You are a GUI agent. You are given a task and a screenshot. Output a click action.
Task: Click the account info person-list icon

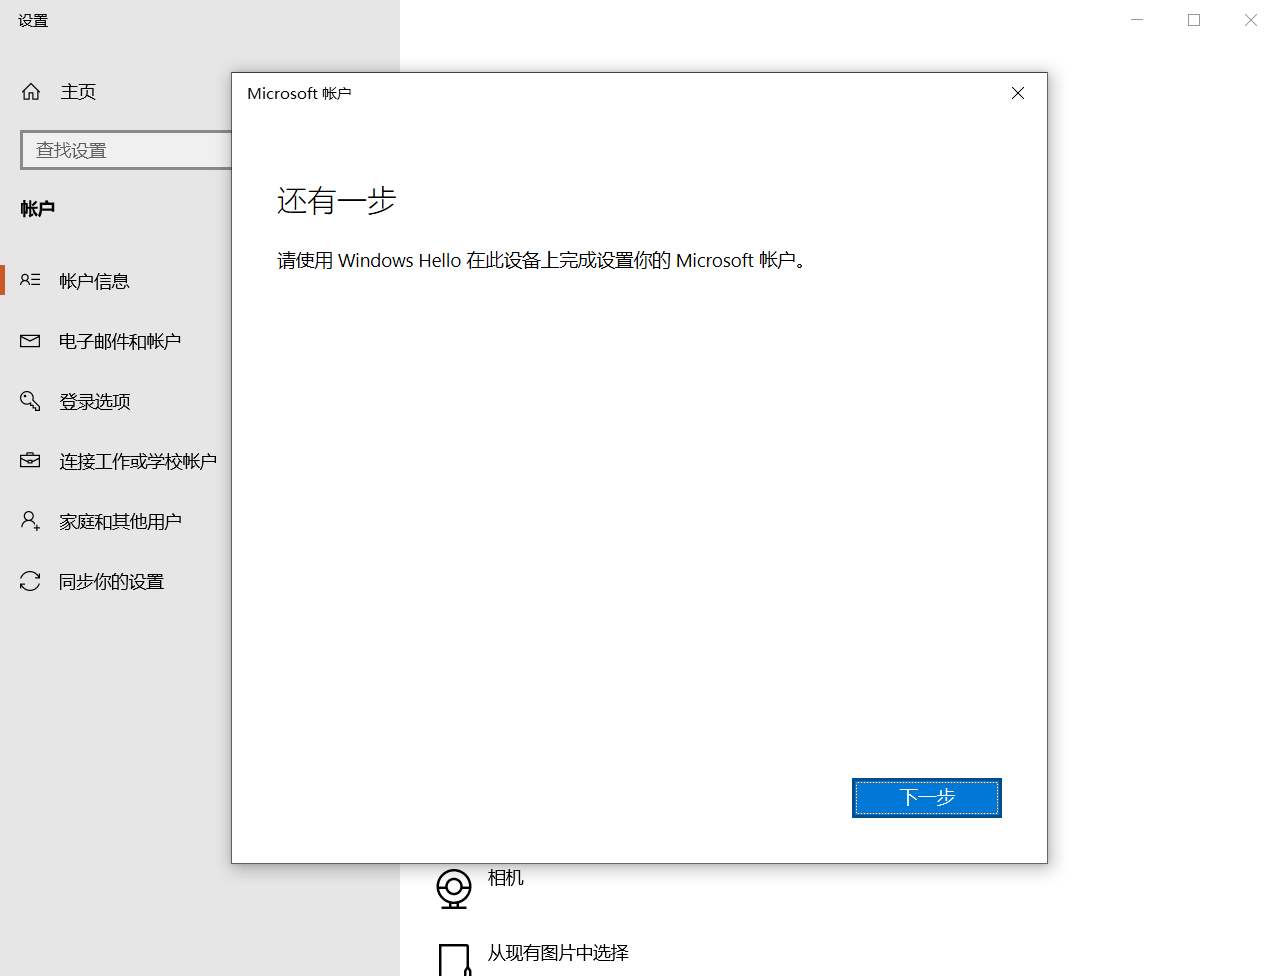[x=30, y=280]
